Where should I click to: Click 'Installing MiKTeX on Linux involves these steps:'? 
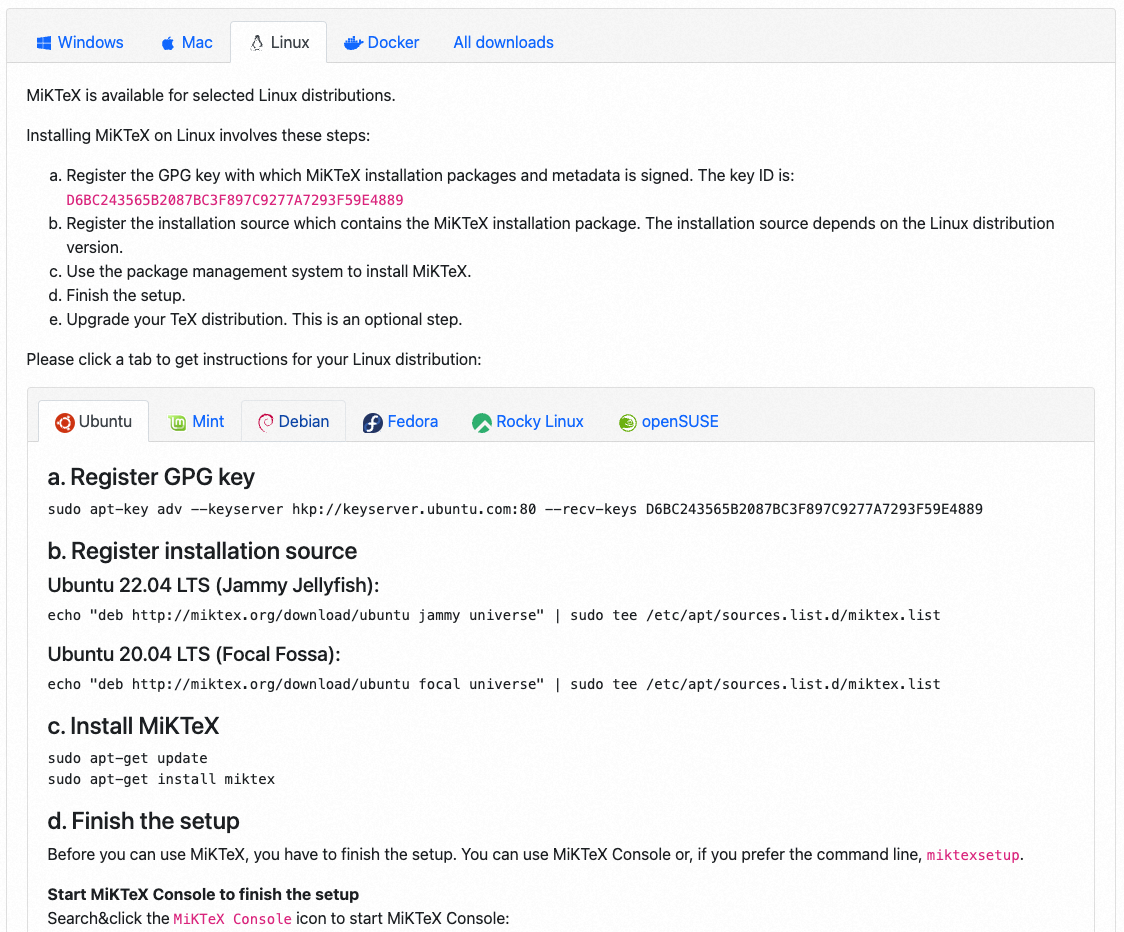click(x=199, y=135)
